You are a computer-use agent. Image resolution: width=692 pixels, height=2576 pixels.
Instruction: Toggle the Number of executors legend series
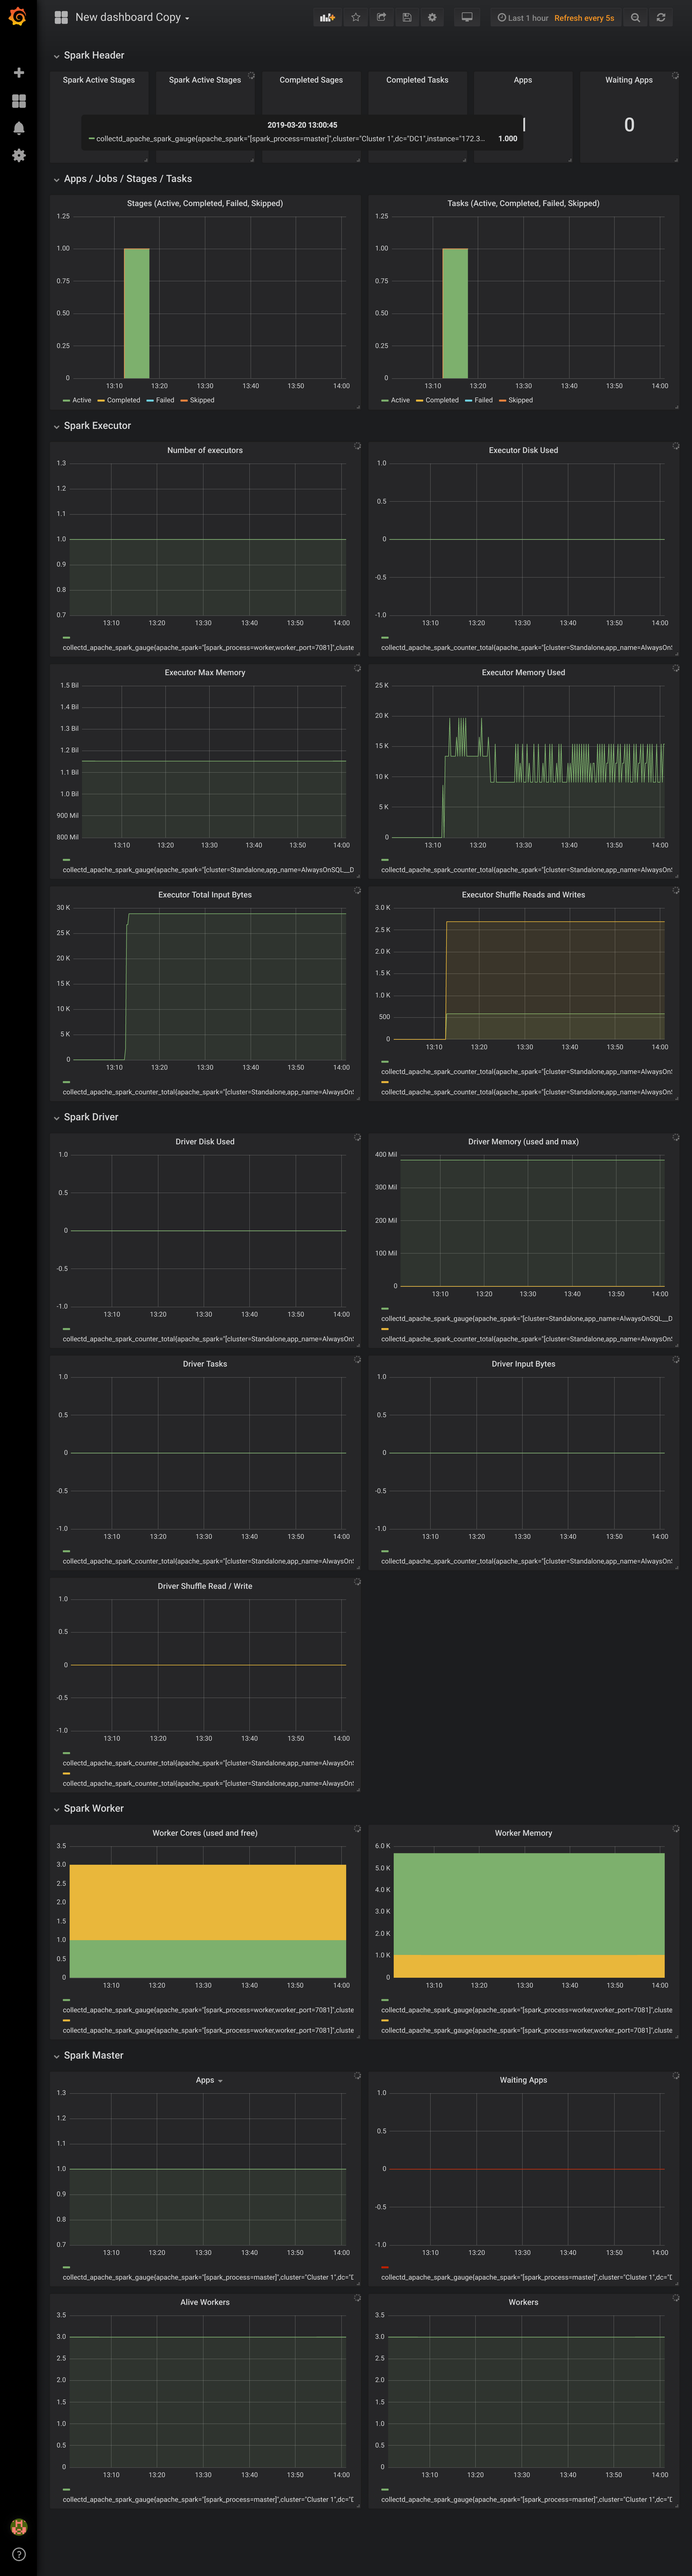click(x=208, y=648)
